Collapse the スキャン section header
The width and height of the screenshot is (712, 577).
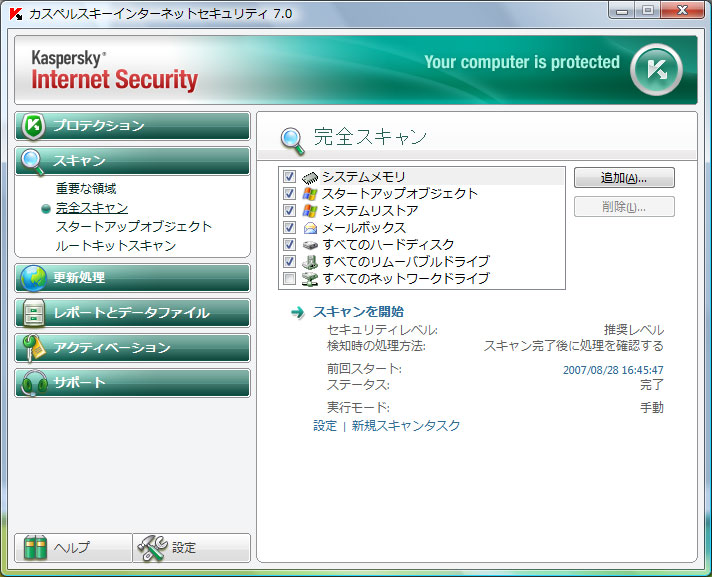tap(133, 161)
